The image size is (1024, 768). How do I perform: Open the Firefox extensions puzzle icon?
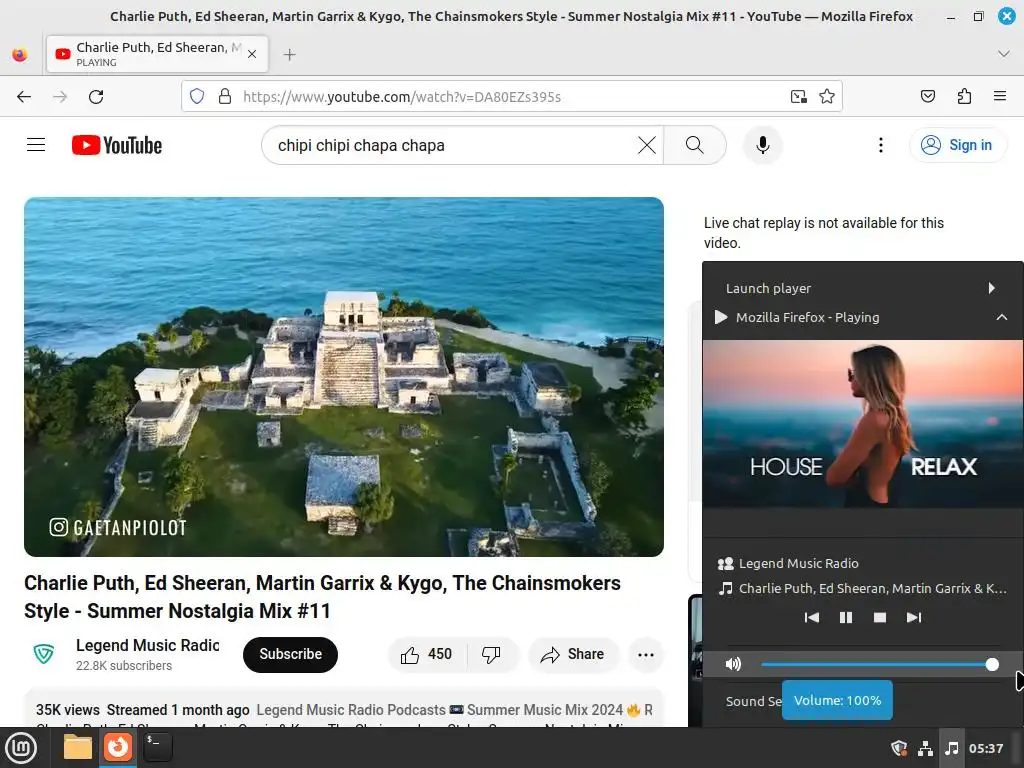pyautogui.click(x=964, y=97)
